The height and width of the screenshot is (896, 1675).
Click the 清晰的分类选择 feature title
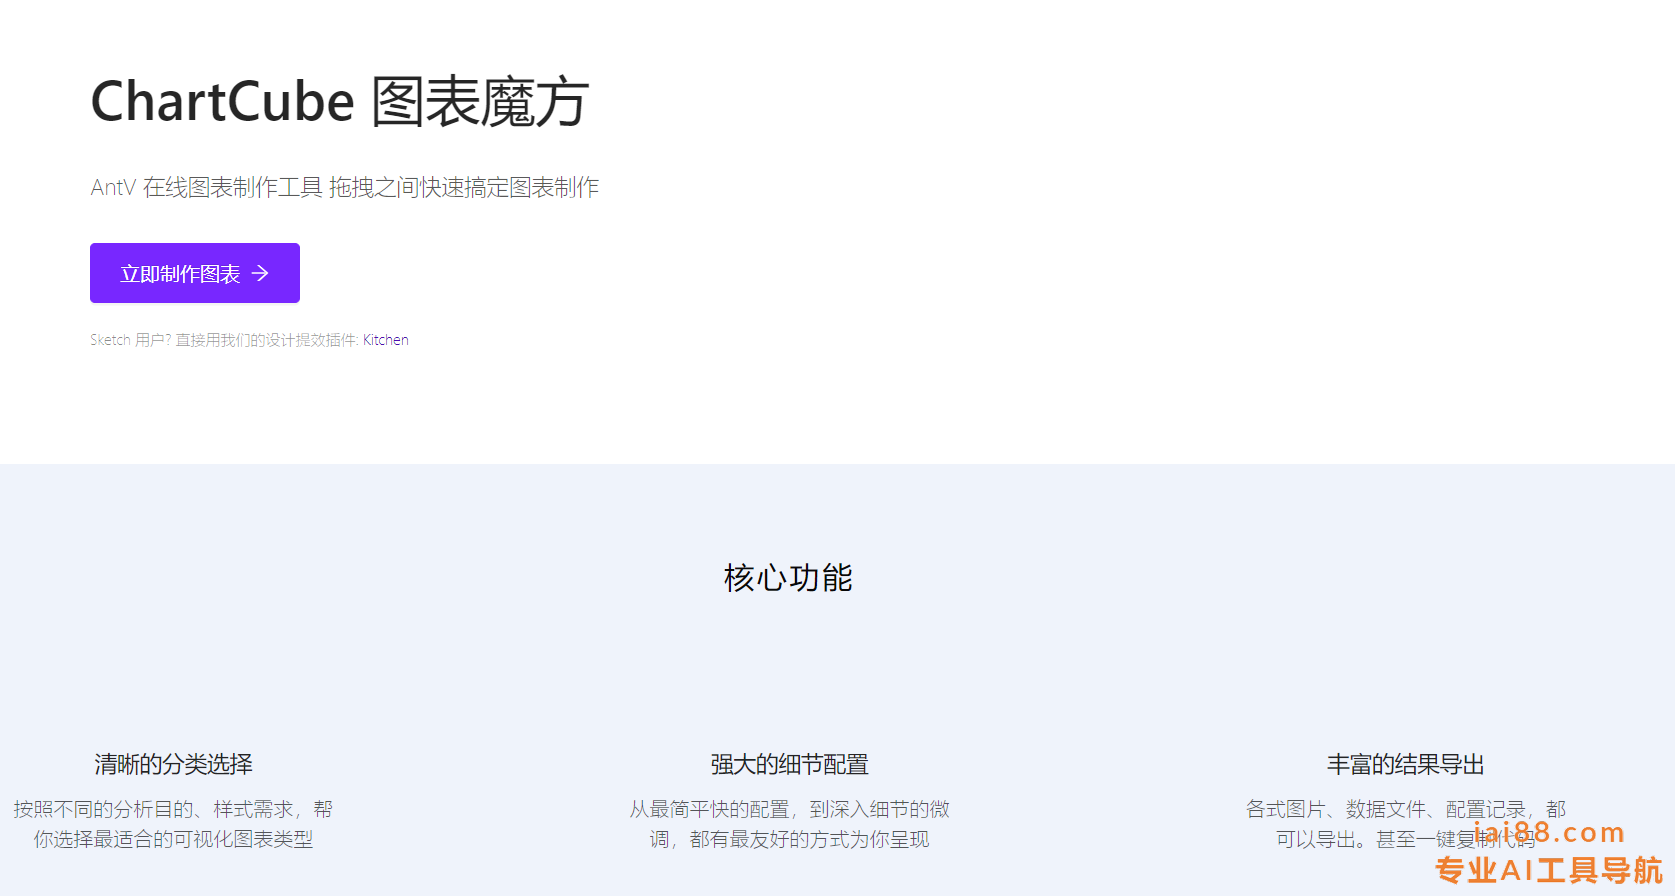173,765
